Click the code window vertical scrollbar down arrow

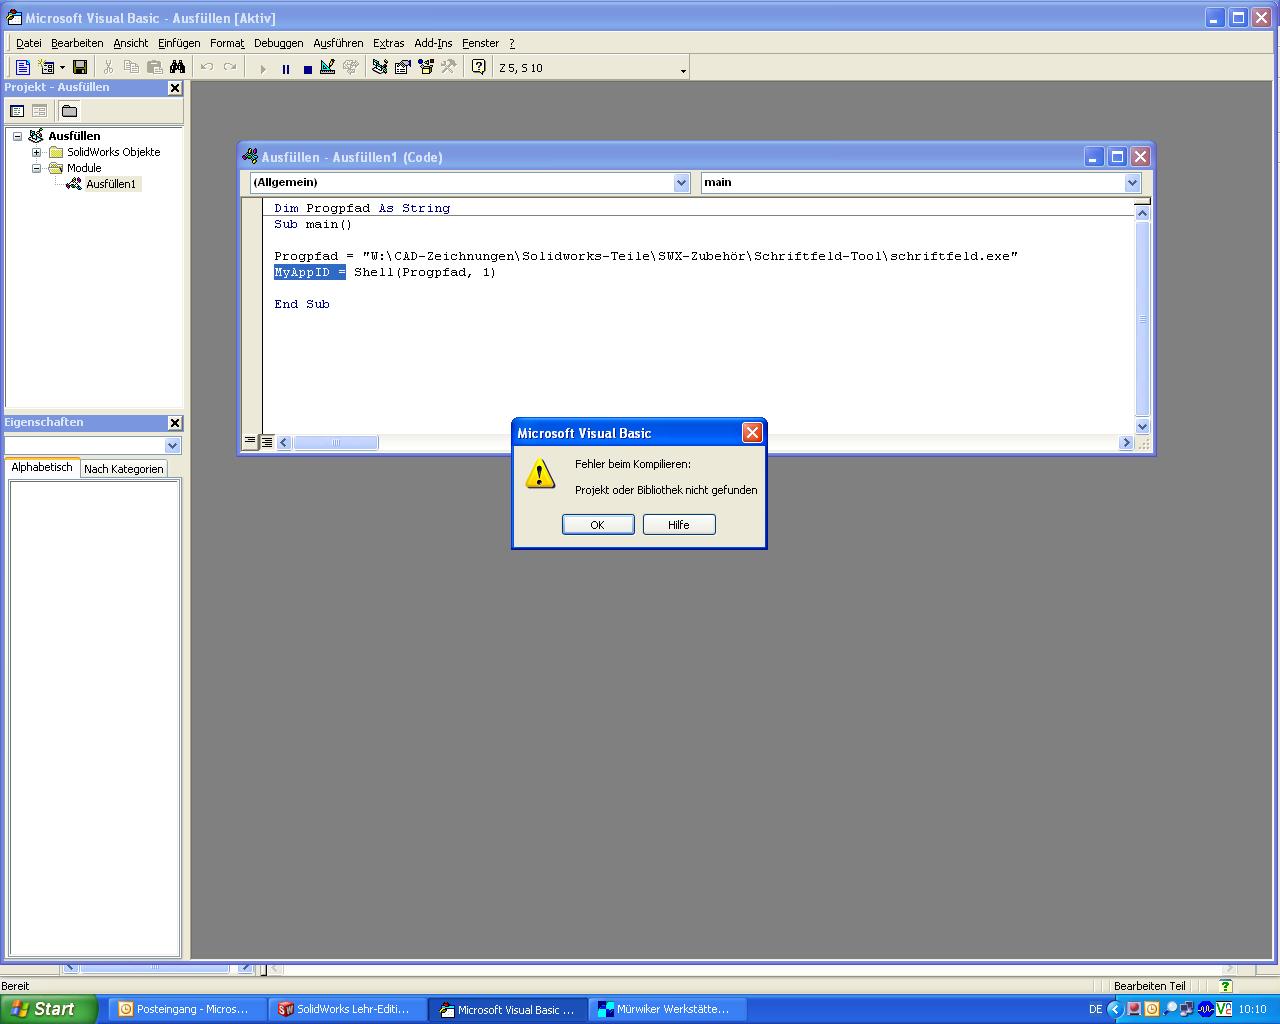click(x=1143, y=426)
